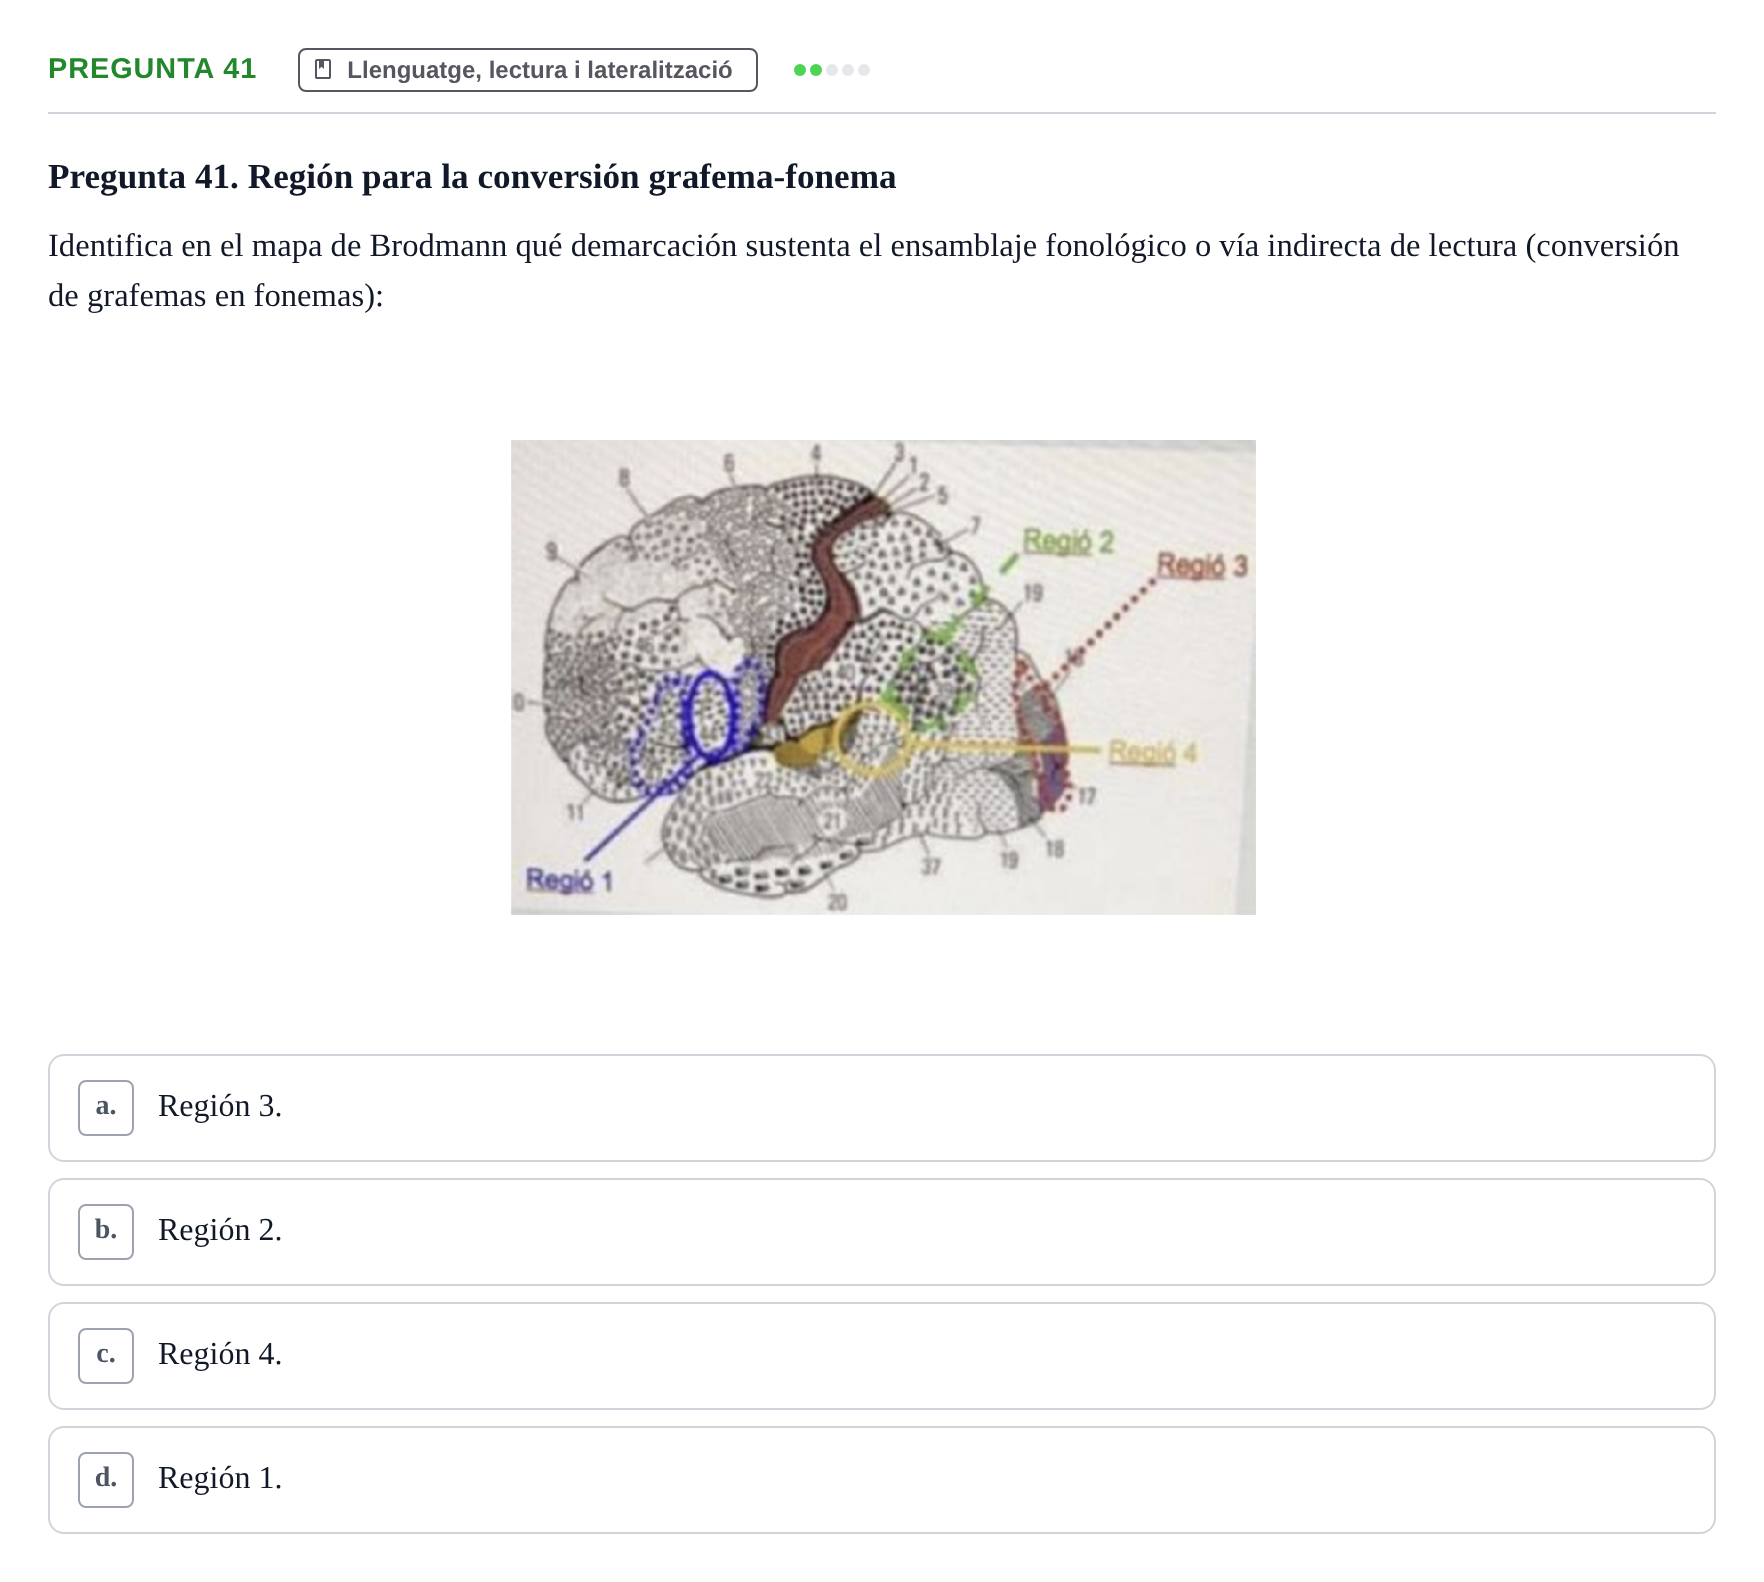The width and height of the screenshot is (1764, 1582).
Task: Click the difficulty dots indicator
Action: point(832,70)
